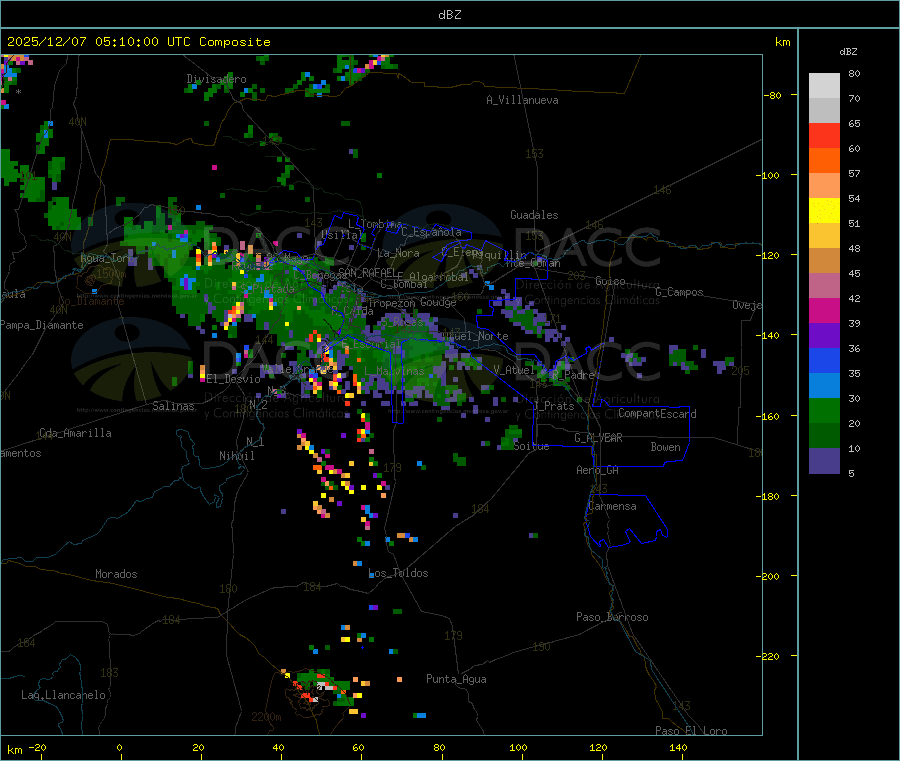
Task: Click the '2200m' elevation label
Action: (266, 717)
